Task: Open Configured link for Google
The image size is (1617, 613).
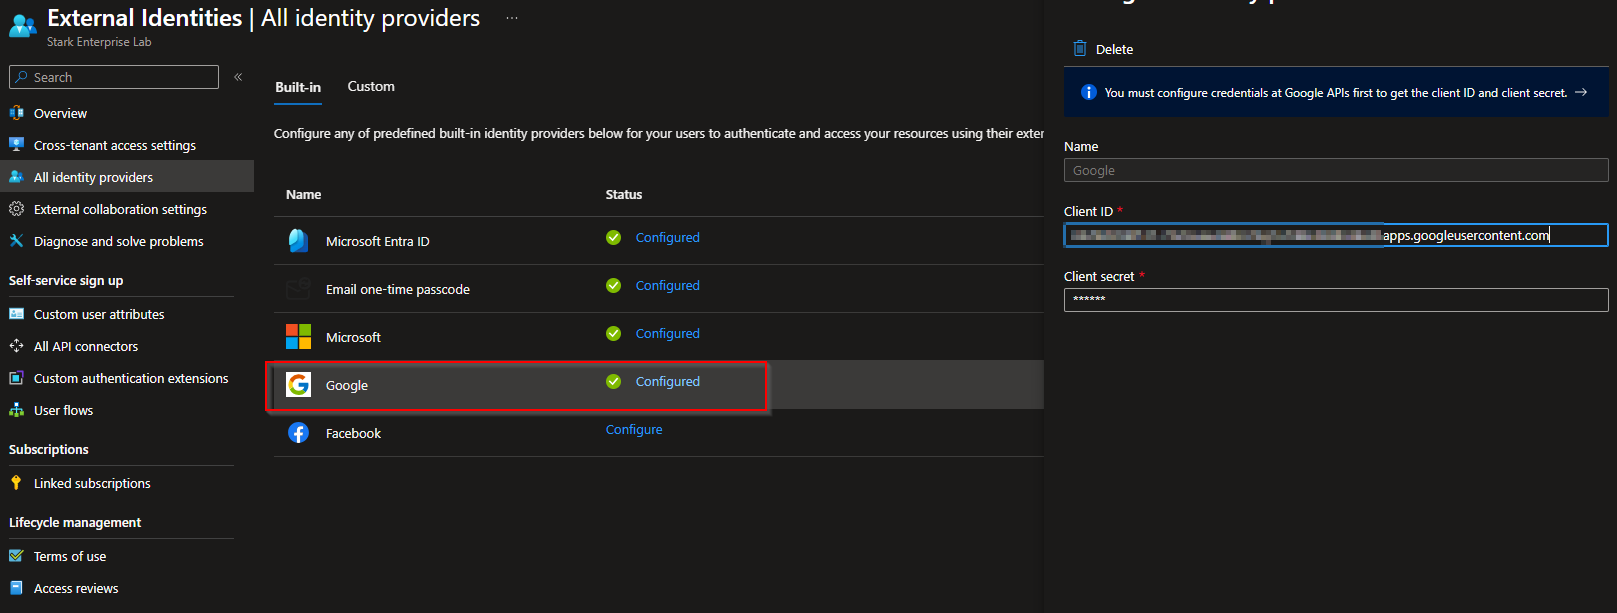Action: tap(667, 382)
